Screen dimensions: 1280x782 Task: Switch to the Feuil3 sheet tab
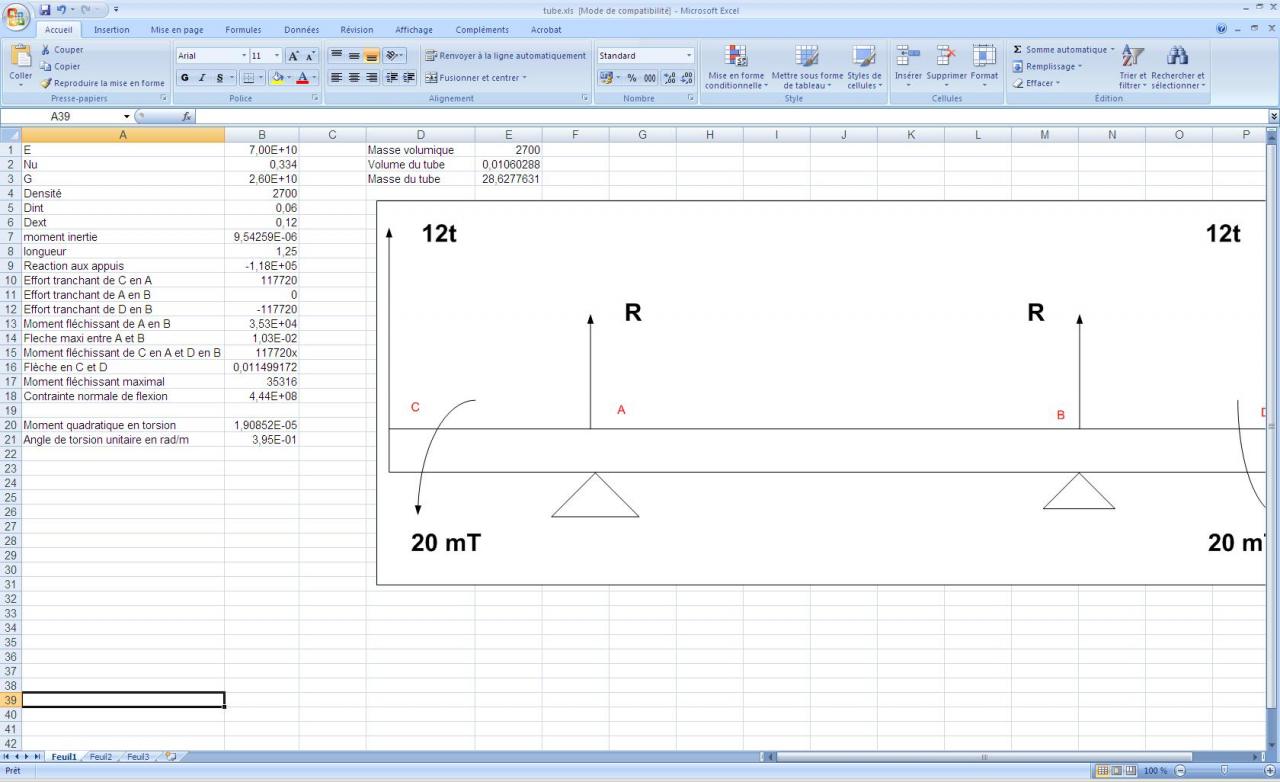tap(138, 757)
